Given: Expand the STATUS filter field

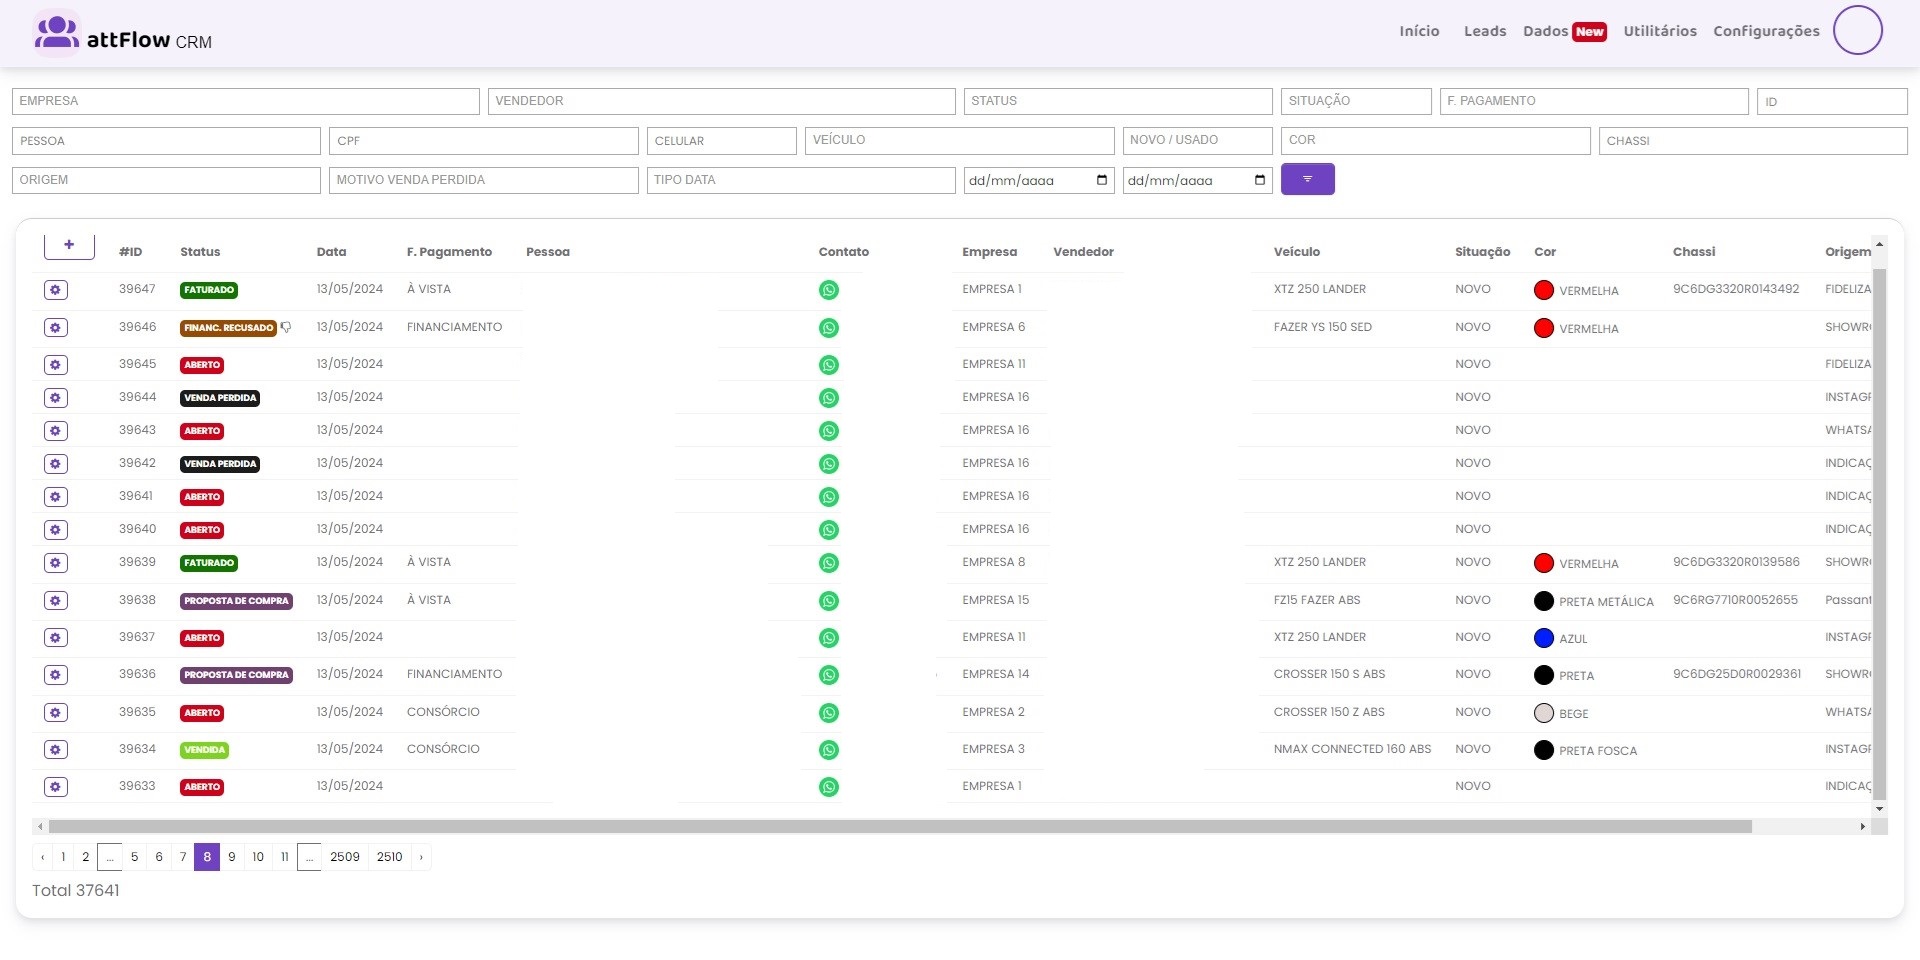Looking at the screenshot, I should (x=1117, y=101).
